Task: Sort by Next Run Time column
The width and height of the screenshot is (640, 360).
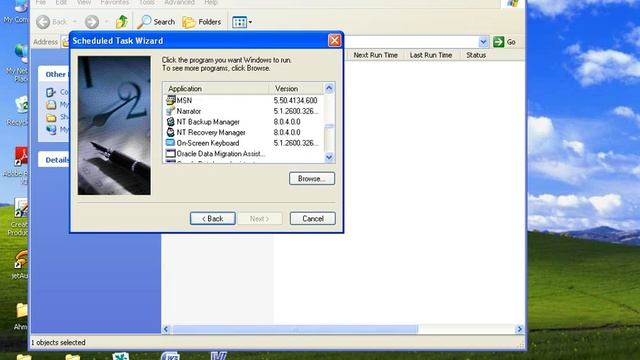Action: (x=376, y=55)
